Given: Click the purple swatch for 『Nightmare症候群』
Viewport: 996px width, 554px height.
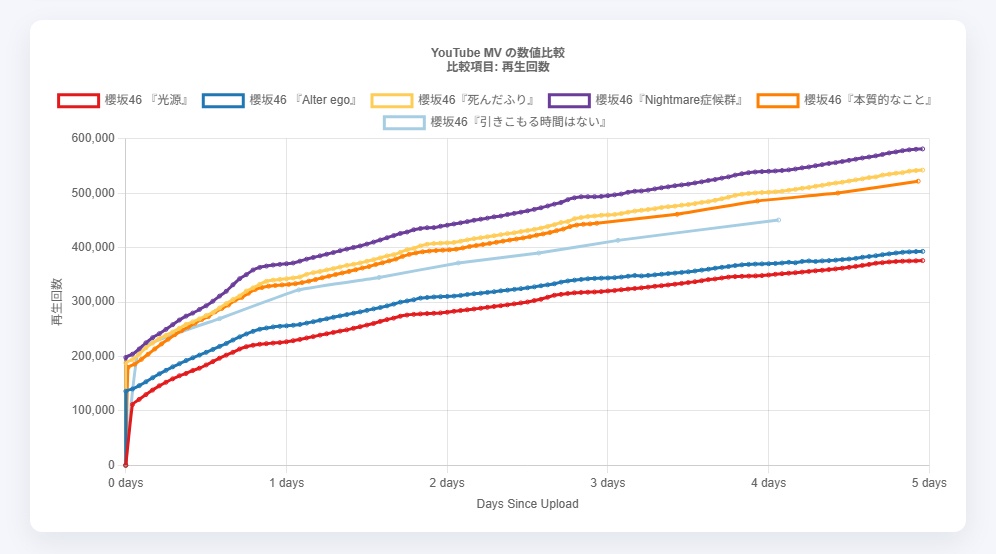Looking at the screenshot, I should pyautogui.click(x=568, y=100).
